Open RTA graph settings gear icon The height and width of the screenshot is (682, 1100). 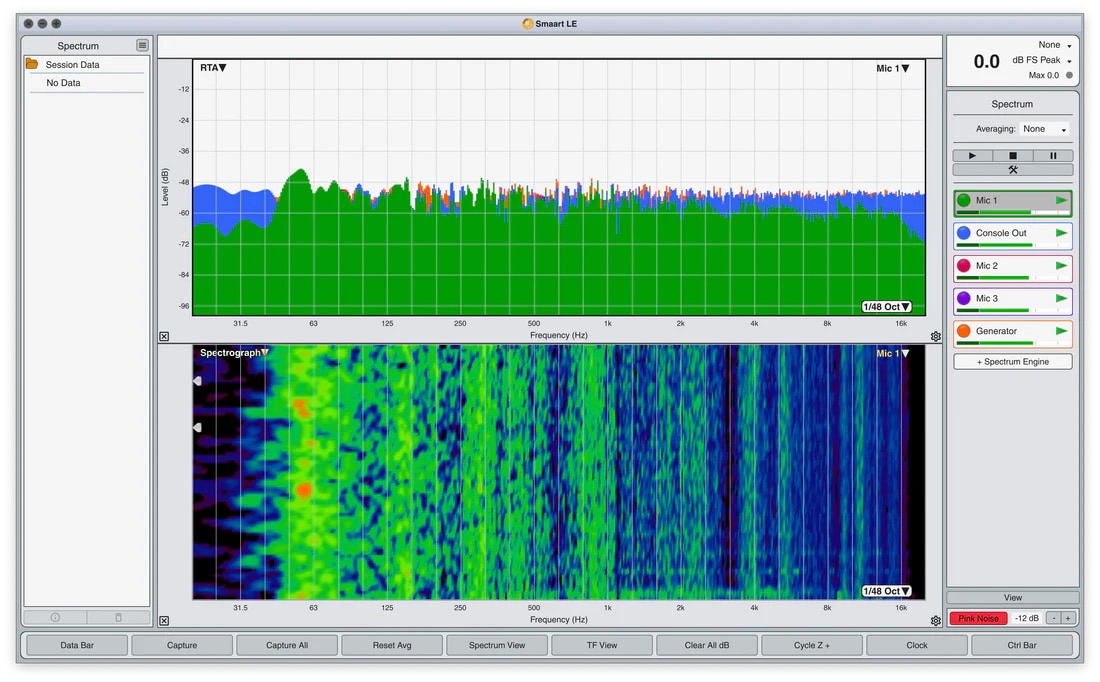tap(935, 337)
